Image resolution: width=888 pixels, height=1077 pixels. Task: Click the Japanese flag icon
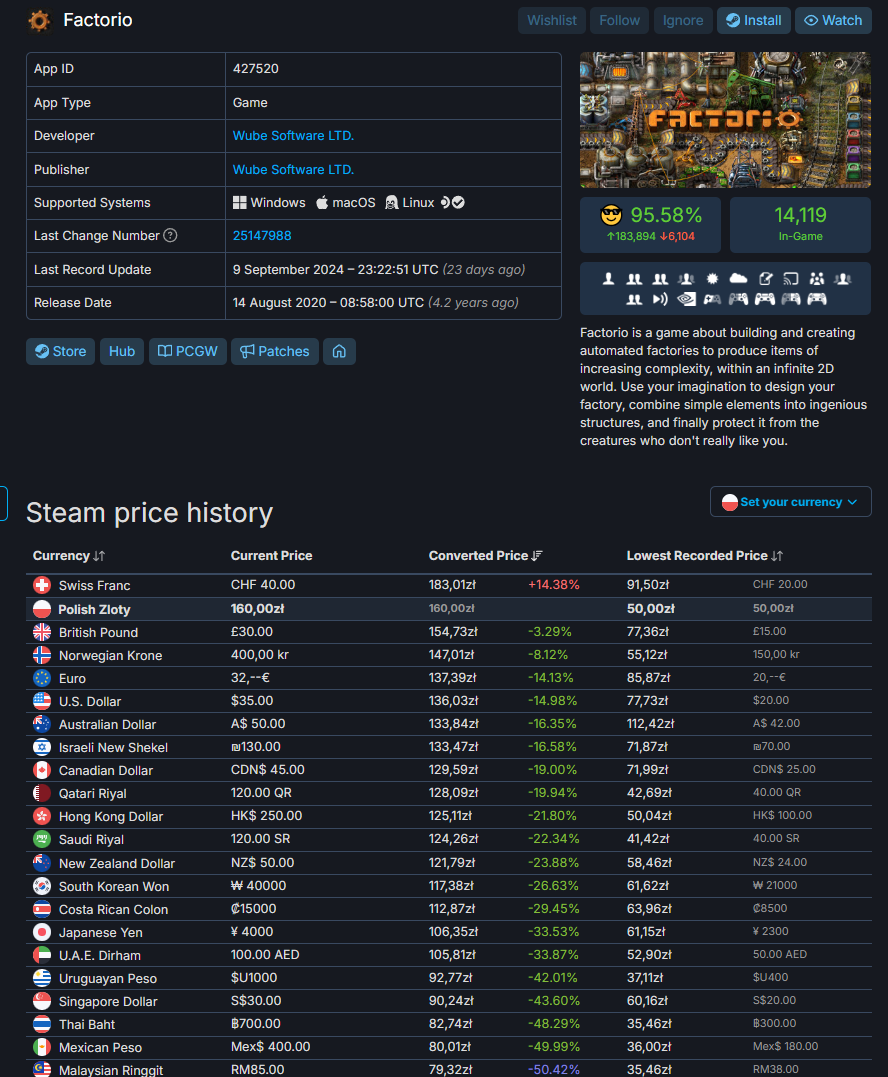(42, 932)
